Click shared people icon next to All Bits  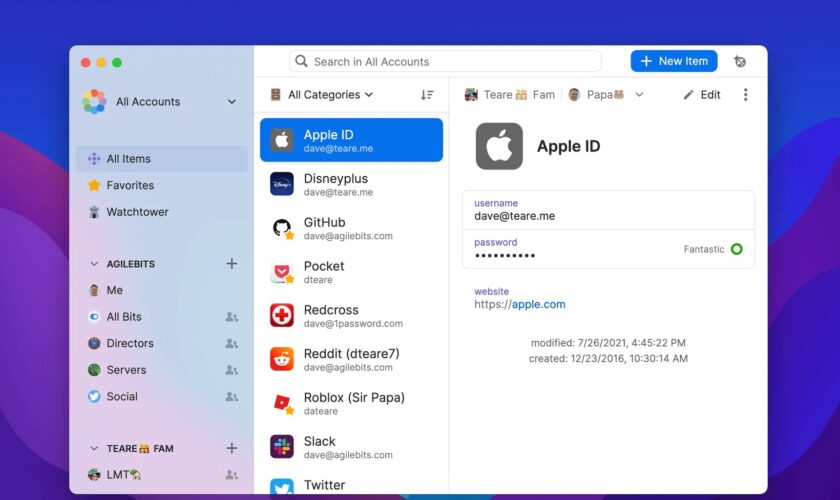231,317
